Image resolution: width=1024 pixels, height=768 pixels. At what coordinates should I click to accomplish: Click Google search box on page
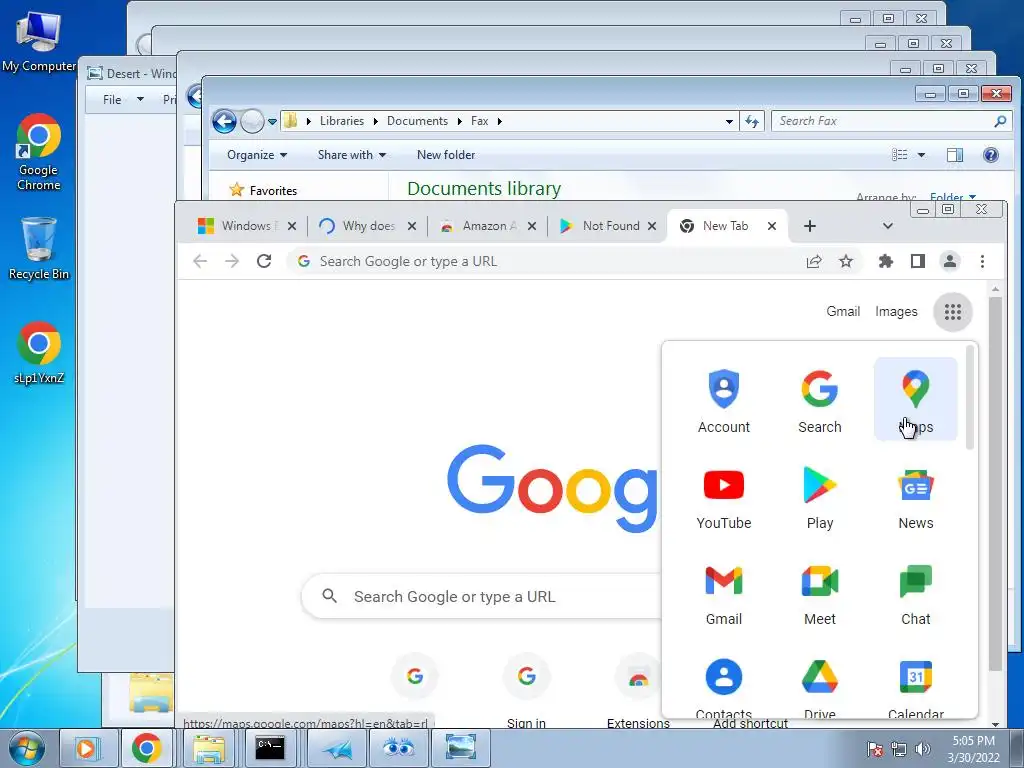click(483, 596)
